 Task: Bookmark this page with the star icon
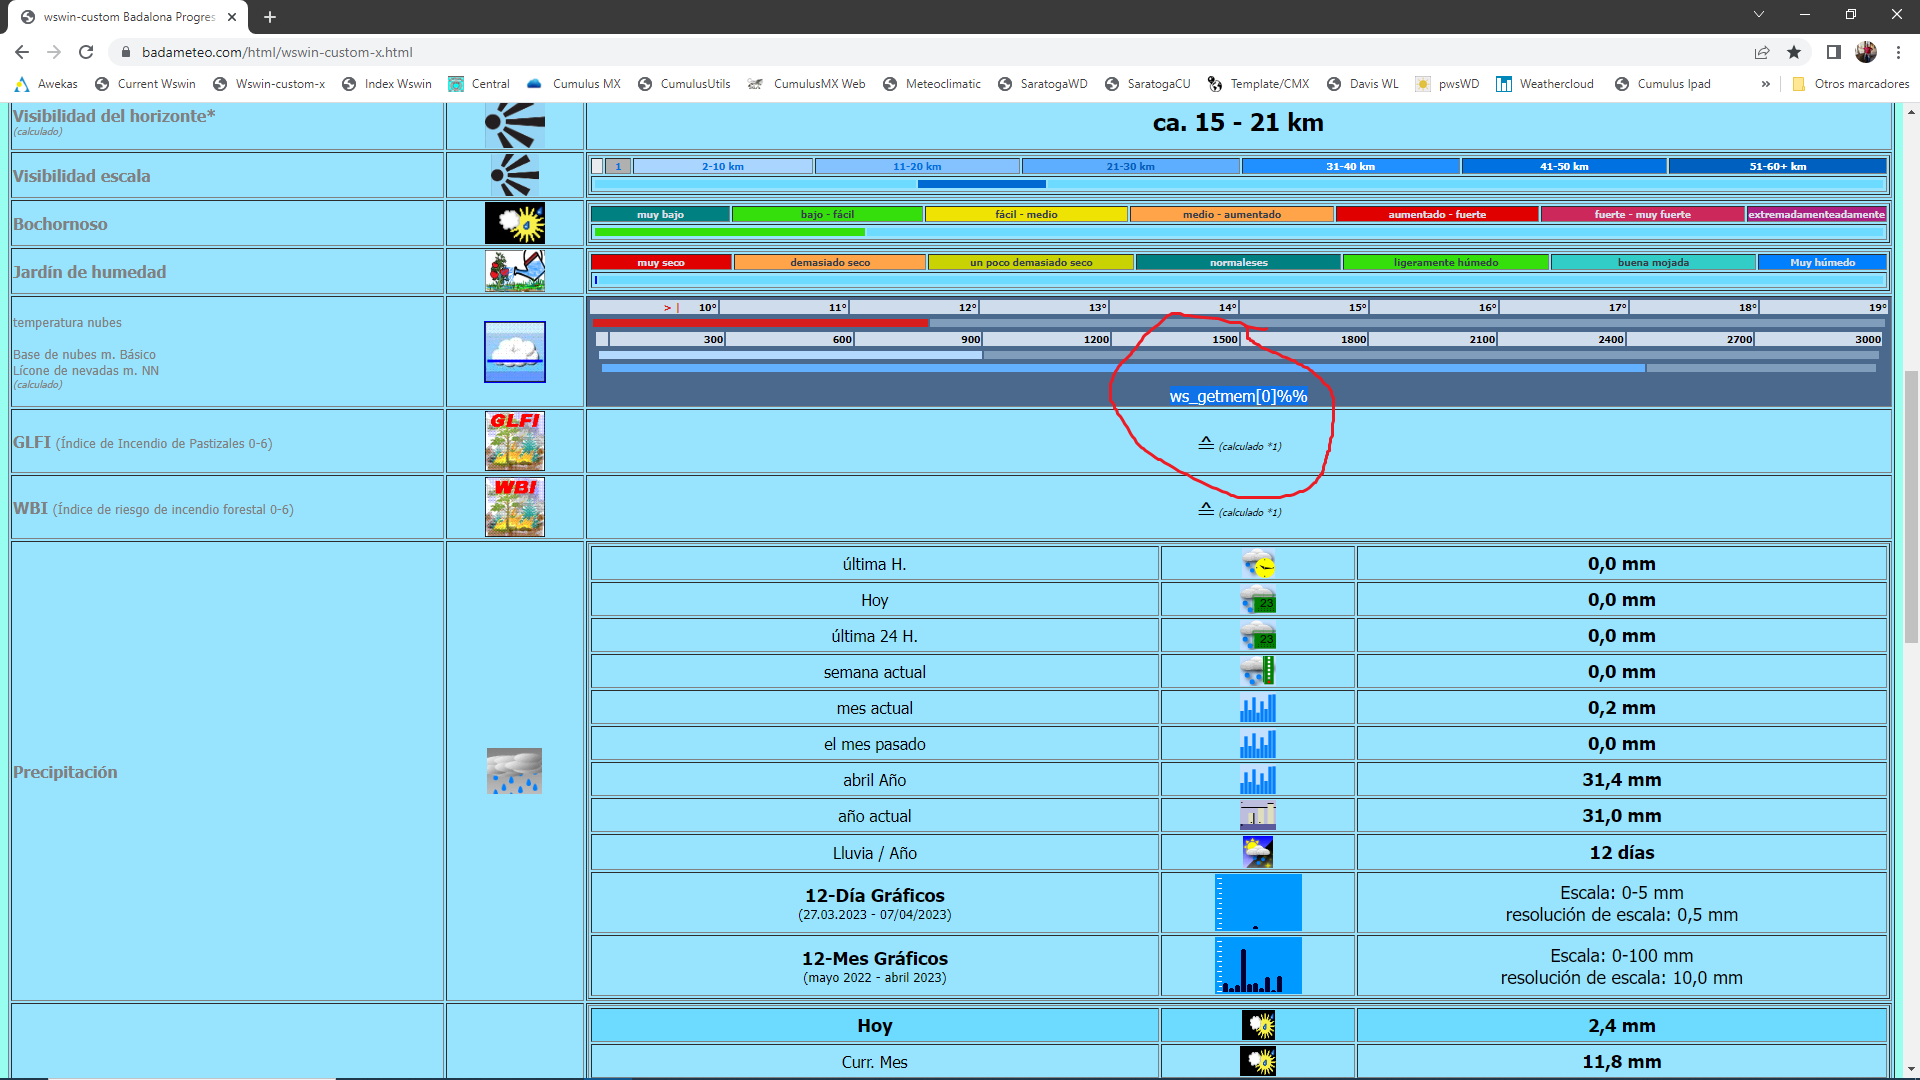tap(1794, 52)
